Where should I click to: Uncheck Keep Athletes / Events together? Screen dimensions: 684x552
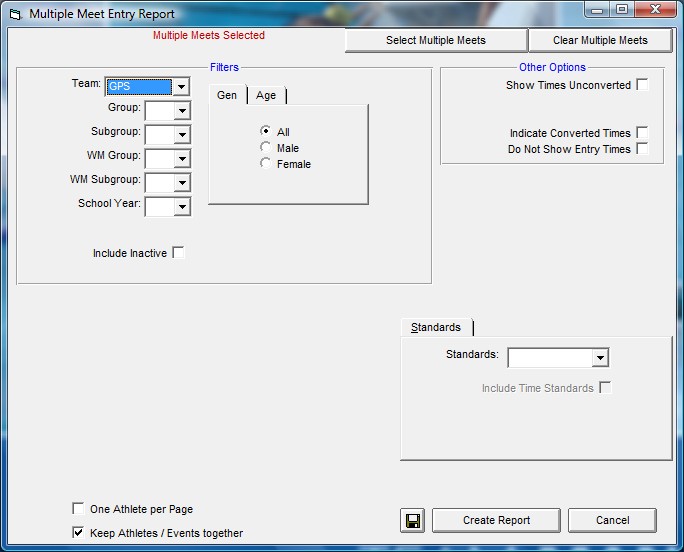(78, 532)
